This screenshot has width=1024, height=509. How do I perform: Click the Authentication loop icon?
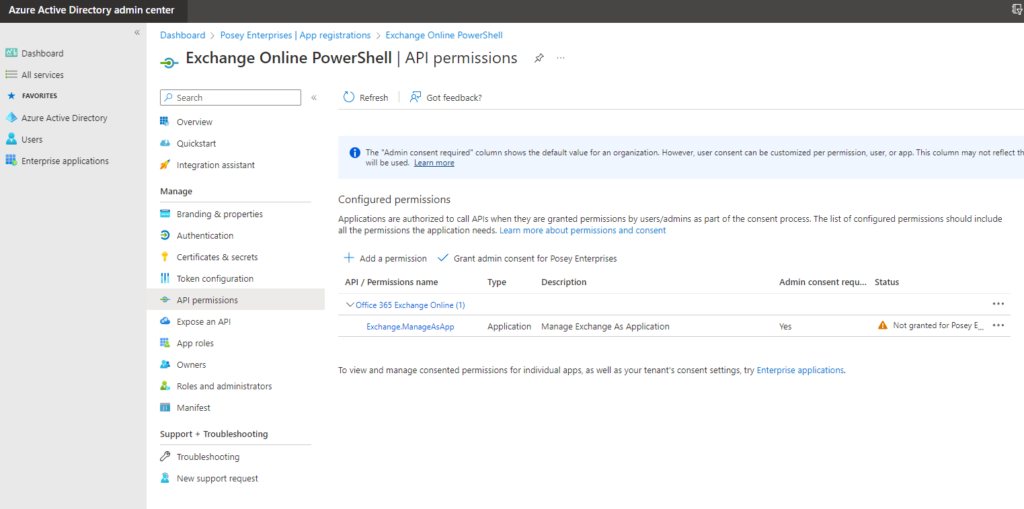pyautogui.click(x=165, y=235)
